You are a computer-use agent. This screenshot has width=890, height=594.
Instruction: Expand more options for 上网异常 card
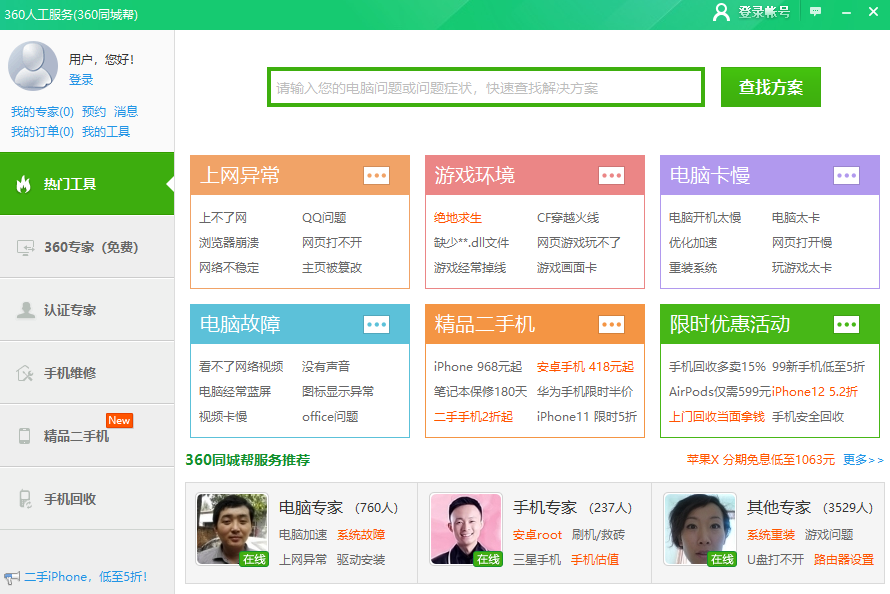[376, 175]
